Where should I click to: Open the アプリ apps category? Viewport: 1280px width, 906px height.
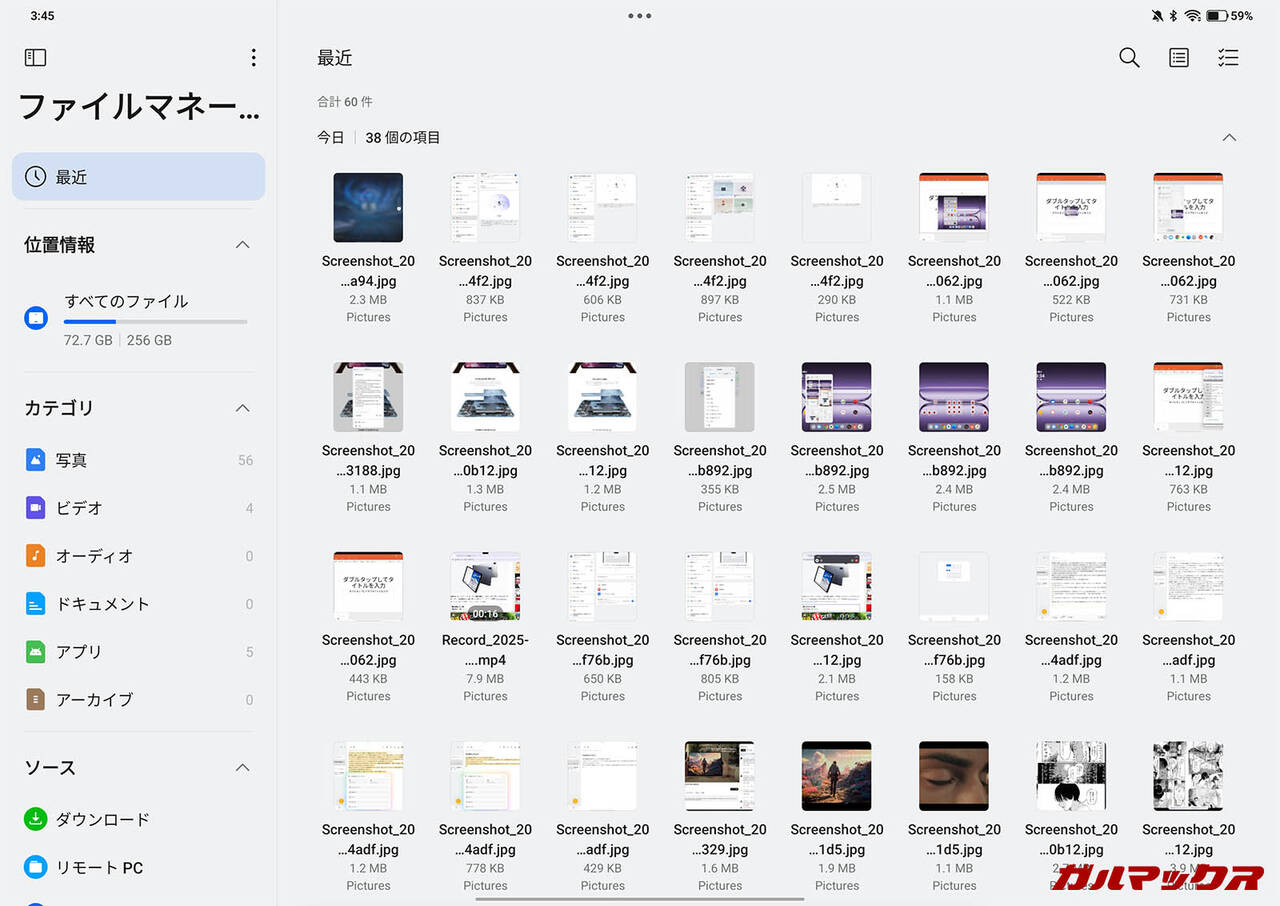tap(79, 652)
